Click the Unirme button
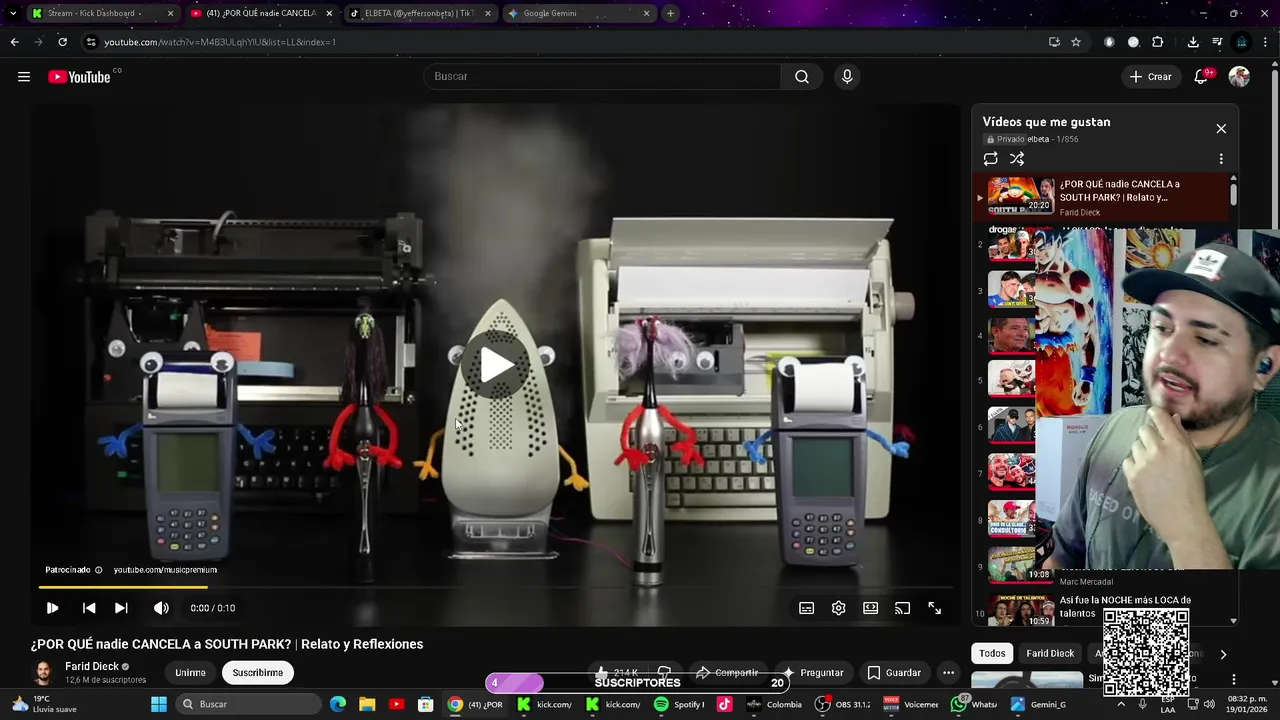Screen dimensions: 1280x720 190,673
